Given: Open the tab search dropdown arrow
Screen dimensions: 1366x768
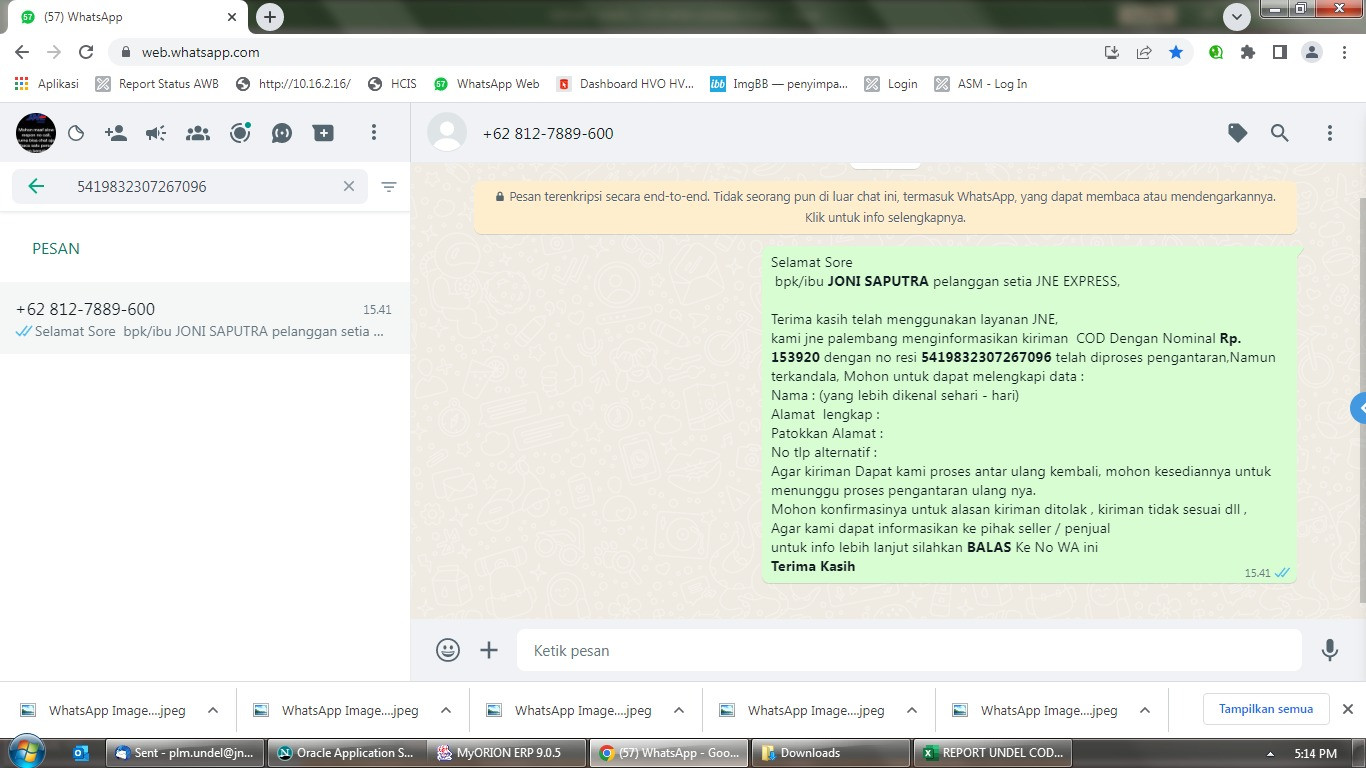Looking at the screenshot, I should [1237, 16].
